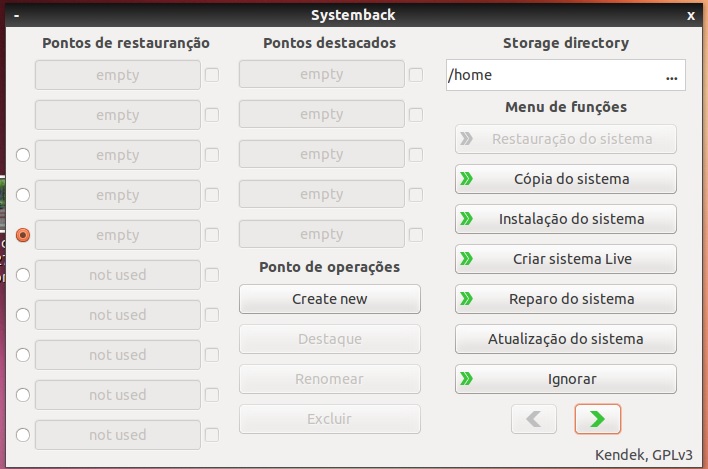Tick checkbox beside first 'not used' slot

coord(212,275)
